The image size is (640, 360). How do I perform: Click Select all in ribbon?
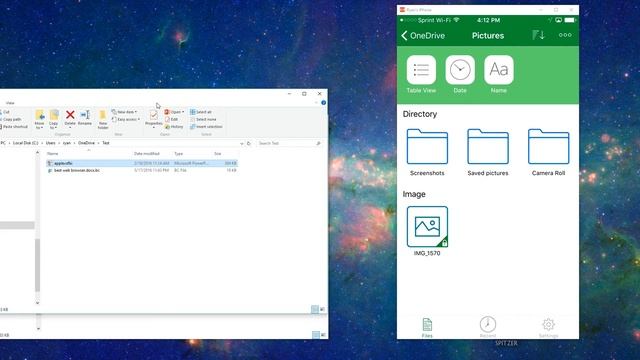(201, 112)
